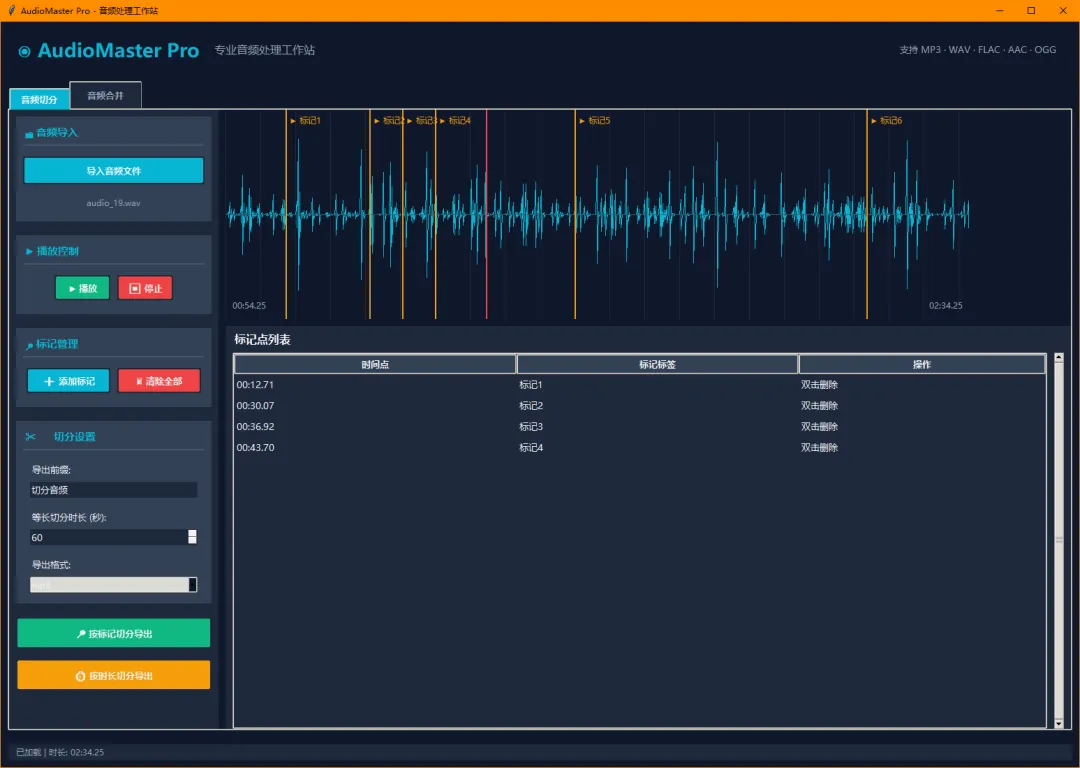
Task: Click the folder icon beside 音频导入
Action: point(29,133)
